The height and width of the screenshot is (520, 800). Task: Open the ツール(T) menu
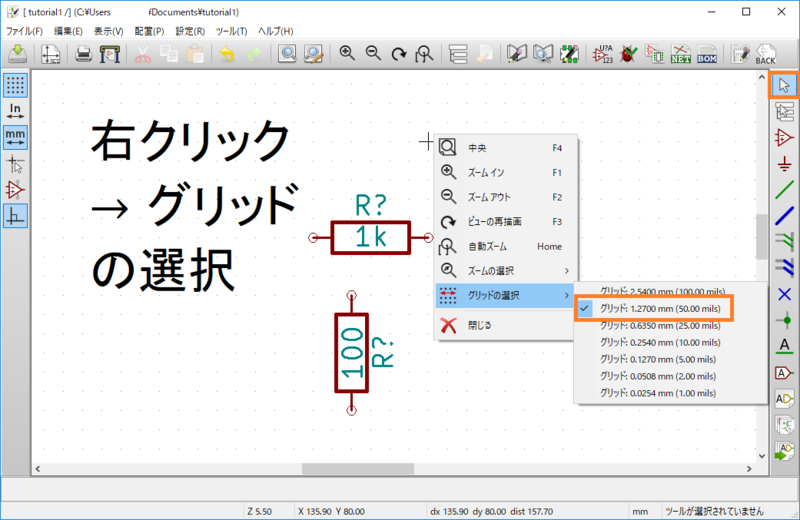point(231,31)
